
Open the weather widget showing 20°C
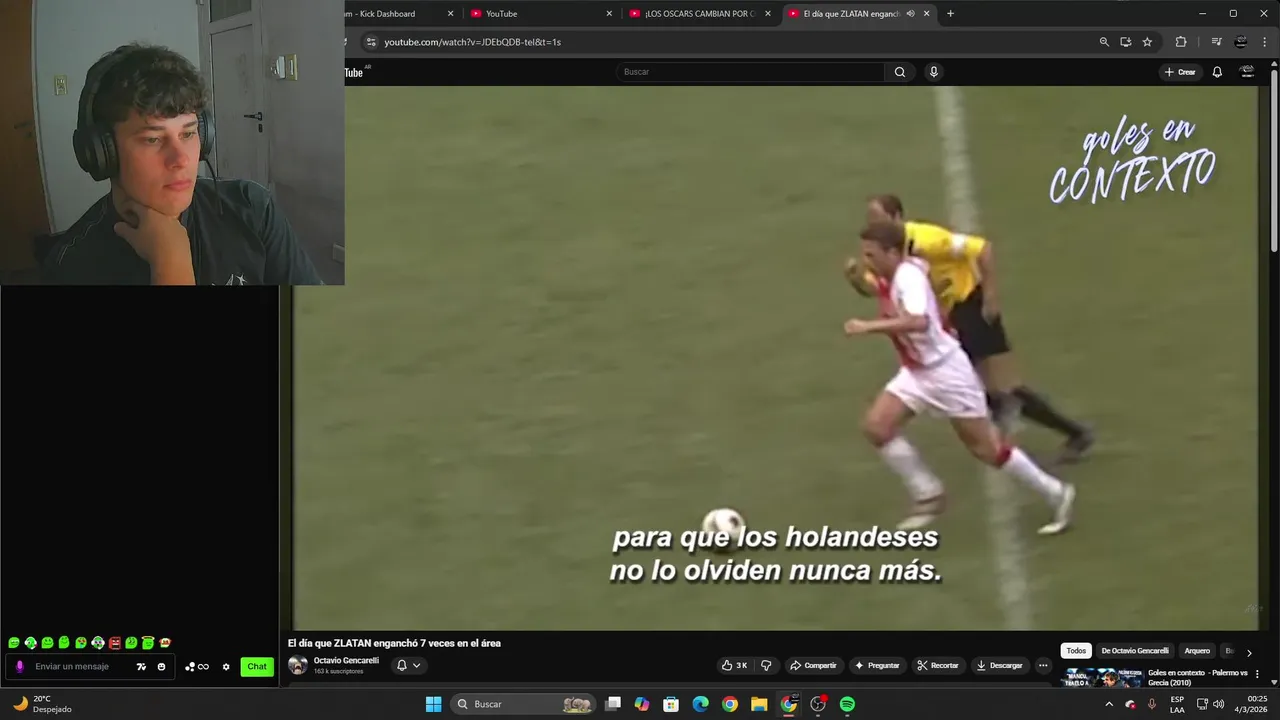click(42, 704)
